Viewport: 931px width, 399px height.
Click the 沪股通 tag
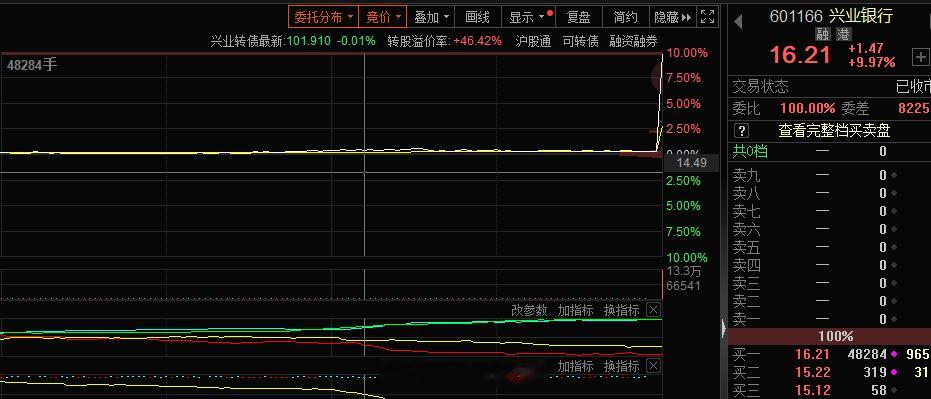(x=533, y=41)
